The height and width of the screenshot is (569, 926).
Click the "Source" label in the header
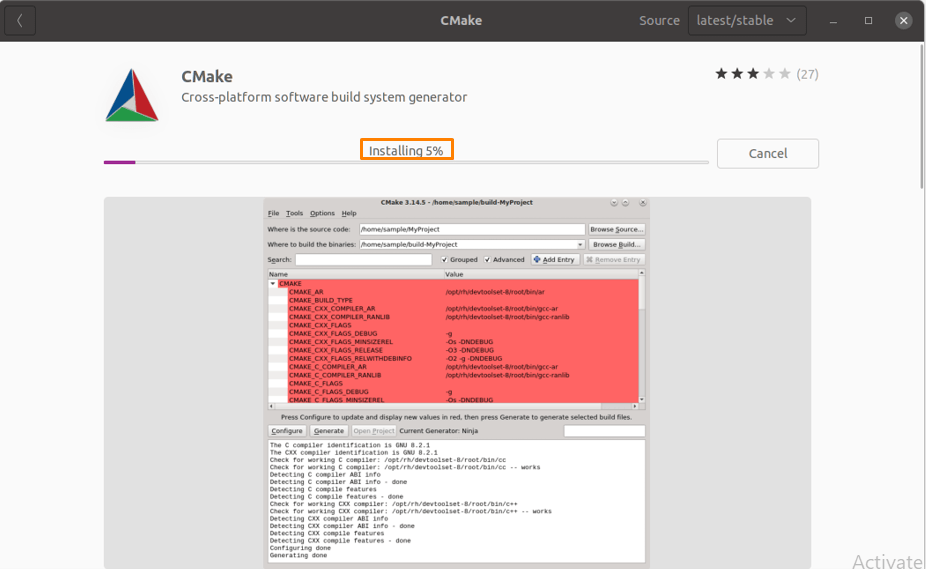click(x=659, y=21)
